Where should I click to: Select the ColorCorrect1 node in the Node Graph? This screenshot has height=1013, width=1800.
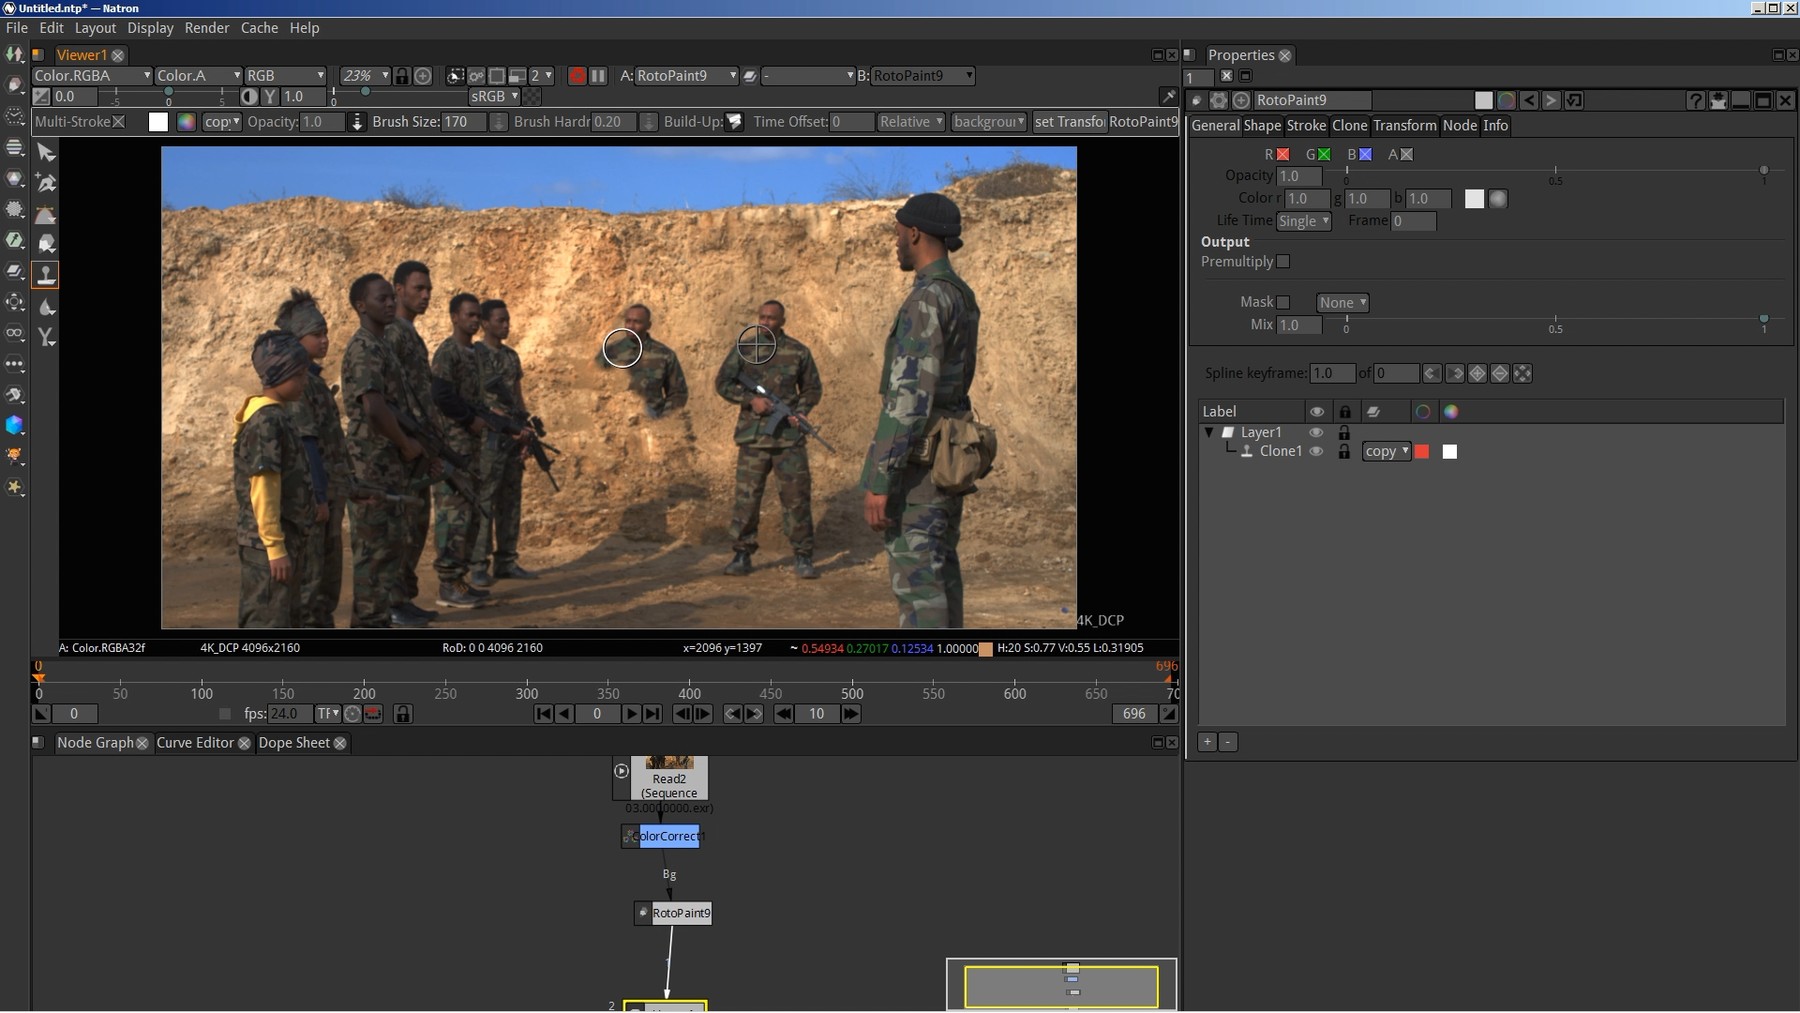pyautogui.click(x=663, y=837)
